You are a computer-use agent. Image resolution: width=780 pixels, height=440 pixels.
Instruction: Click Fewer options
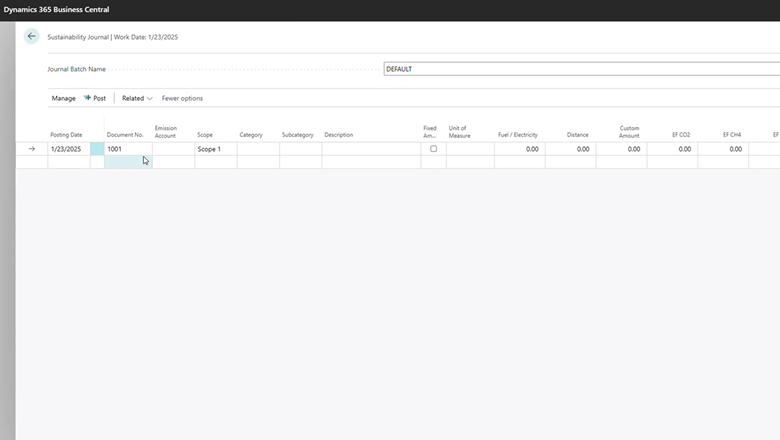tap(182, 98)
